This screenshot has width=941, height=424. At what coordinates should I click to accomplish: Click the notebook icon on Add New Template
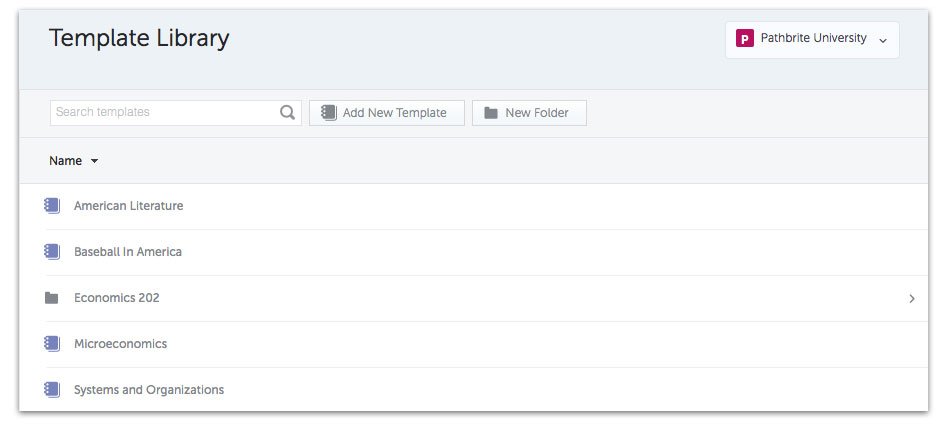pyautogui.click(x=329, y=113)
